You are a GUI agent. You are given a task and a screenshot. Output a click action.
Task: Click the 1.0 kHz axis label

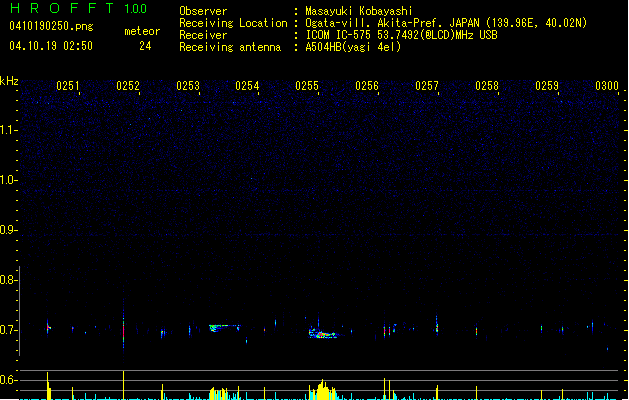[x=9, y=180]
